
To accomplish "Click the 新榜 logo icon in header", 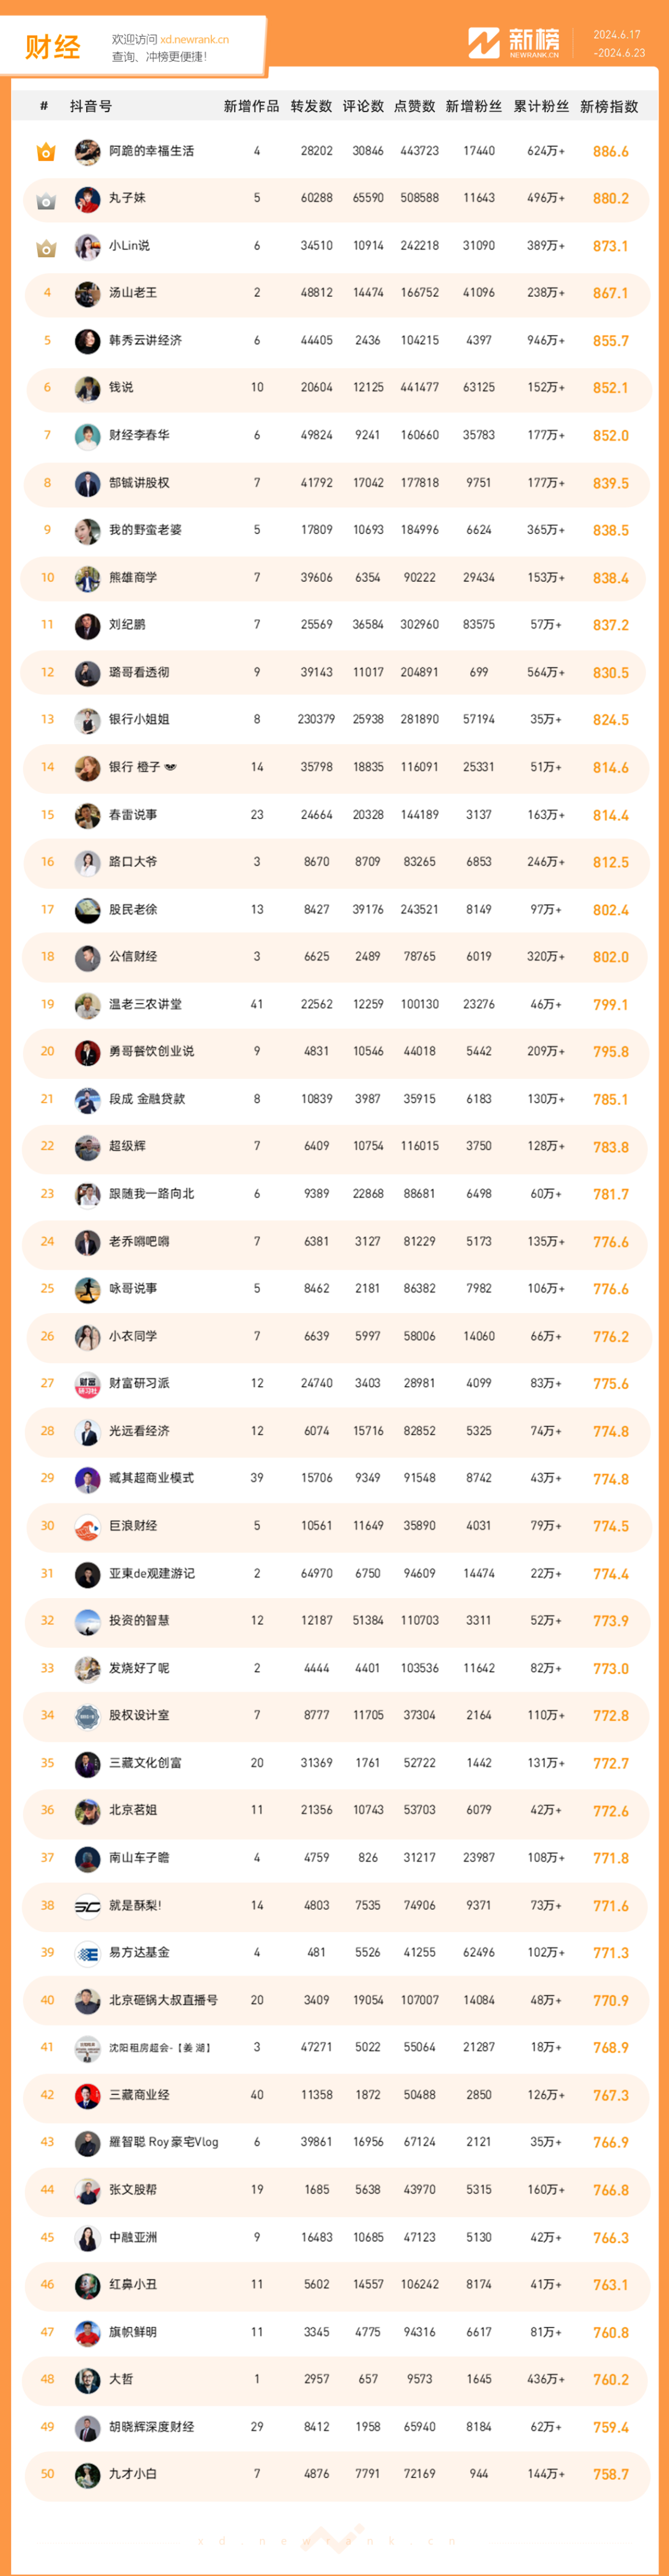I will (484, 42).
